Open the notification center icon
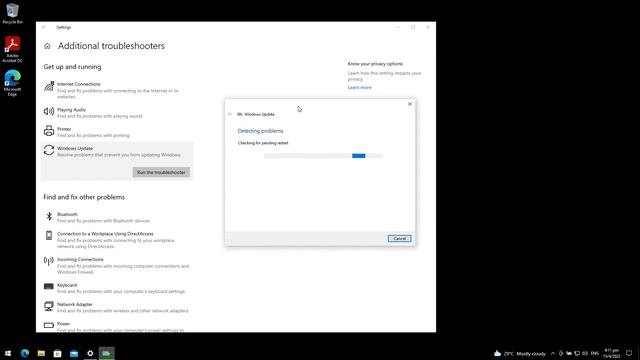The width and height of the screenshot is (640, 360). pyautogui.click(x=629, y=353)
